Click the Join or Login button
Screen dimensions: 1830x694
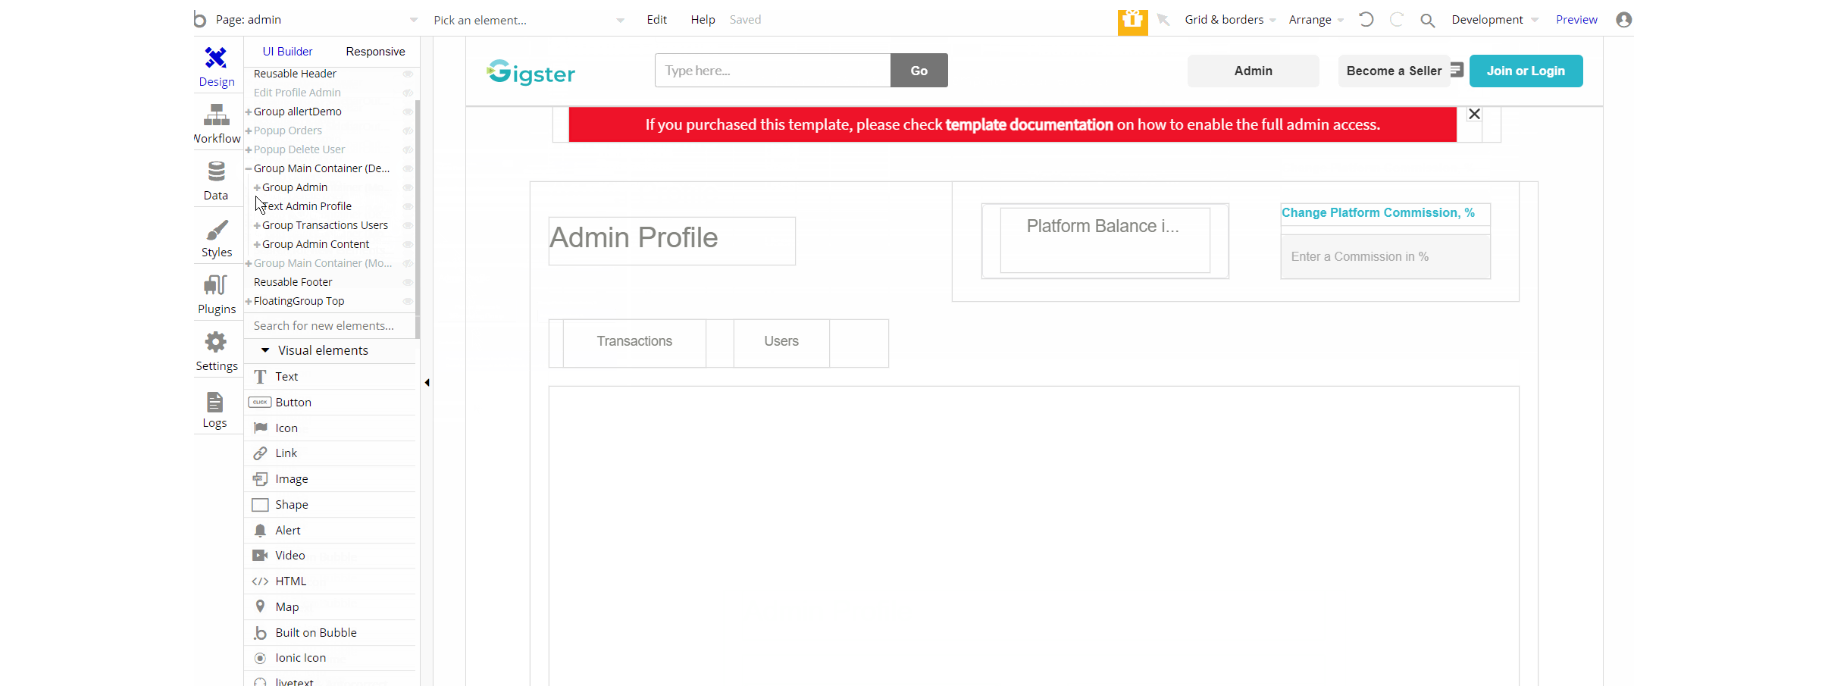[x=1526, y=71]
